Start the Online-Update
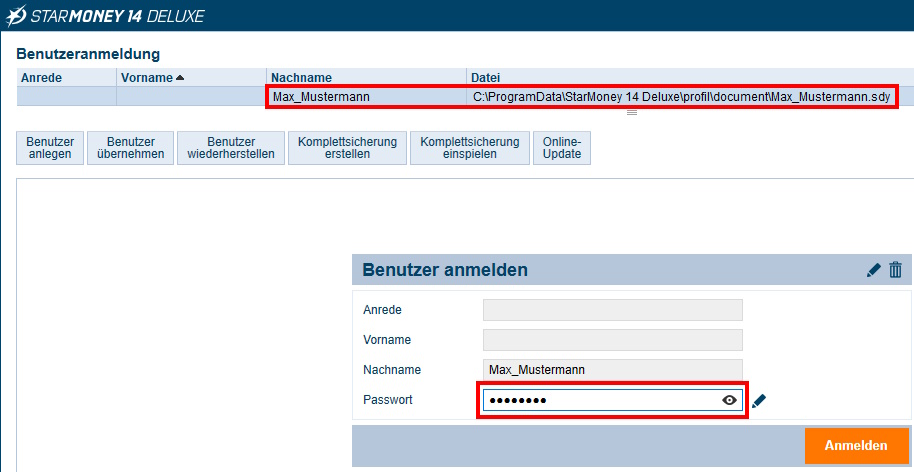 click(562, 148)
